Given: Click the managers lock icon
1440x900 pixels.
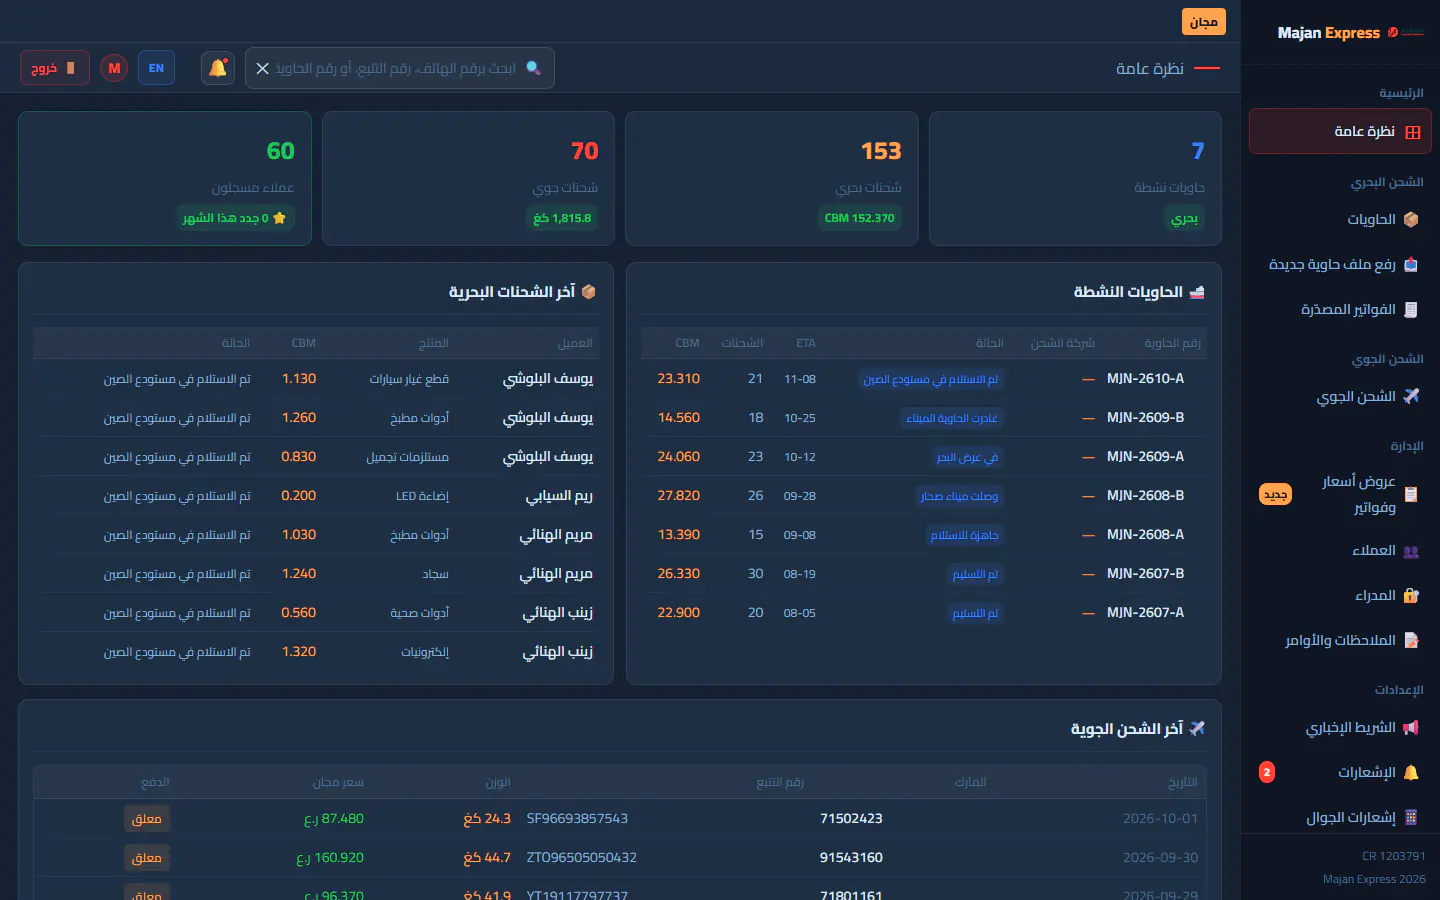Looking at the screenshot, I should point(1411,595).
